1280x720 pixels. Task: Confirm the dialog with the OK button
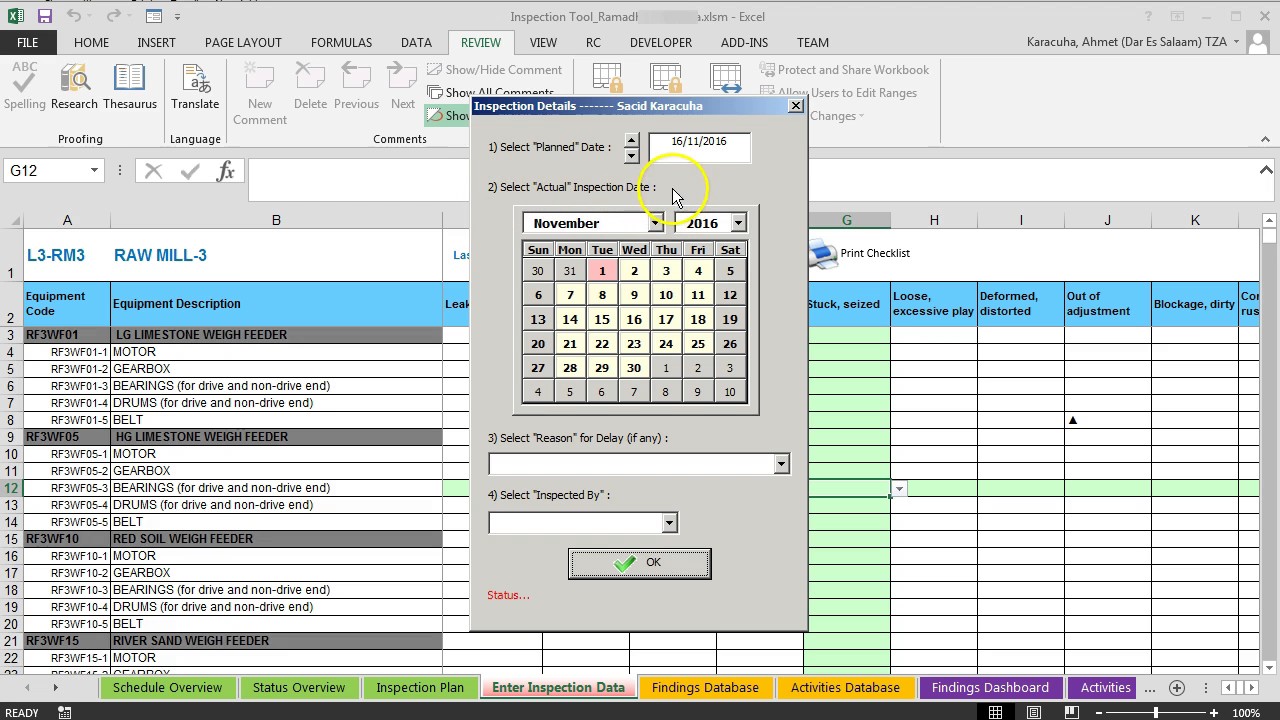pyautogui.click(x=640, y=563)
